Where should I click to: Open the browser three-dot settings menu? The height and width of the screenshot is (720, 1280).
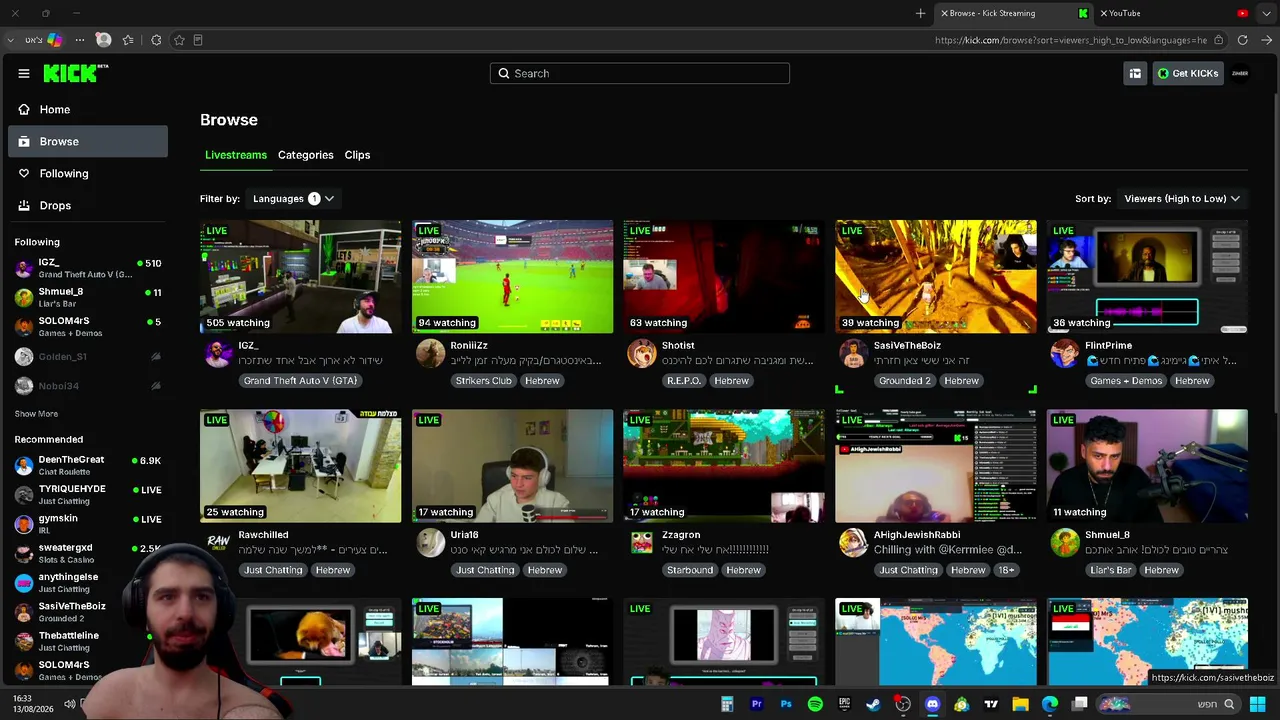(79, 40)
